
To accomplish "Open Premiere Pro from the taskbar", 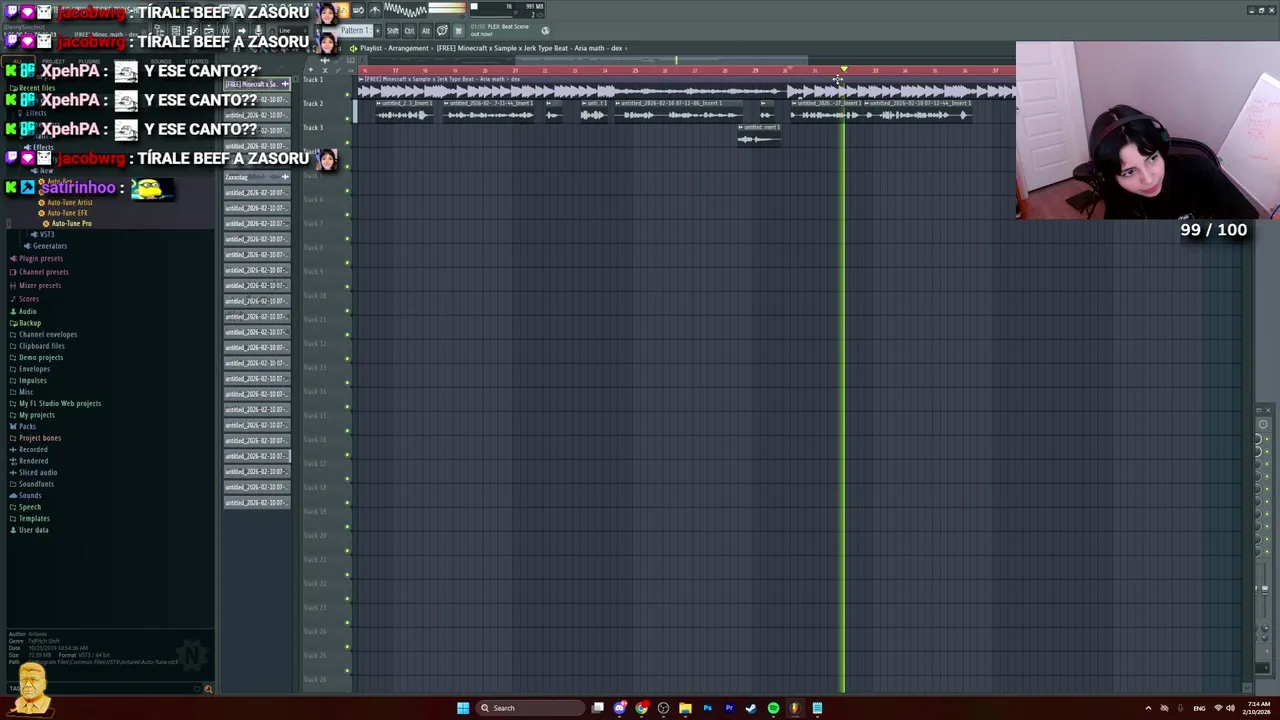I will [729, 708].
